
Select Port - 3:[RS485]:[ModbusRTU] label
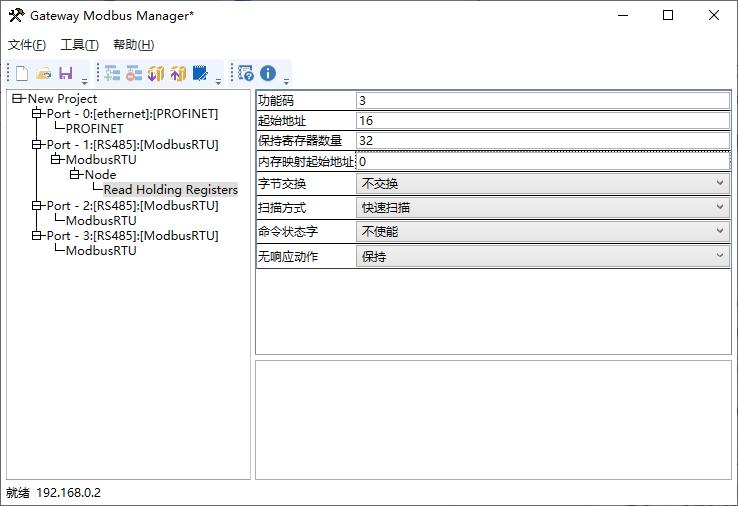[x=132, y=235]
